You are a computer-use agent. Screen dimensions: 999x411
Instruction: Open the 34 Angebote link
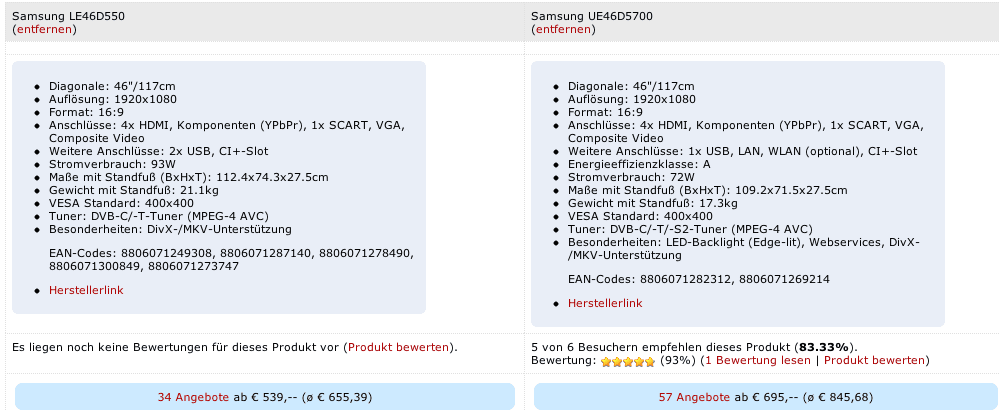(x=193, y=397)
